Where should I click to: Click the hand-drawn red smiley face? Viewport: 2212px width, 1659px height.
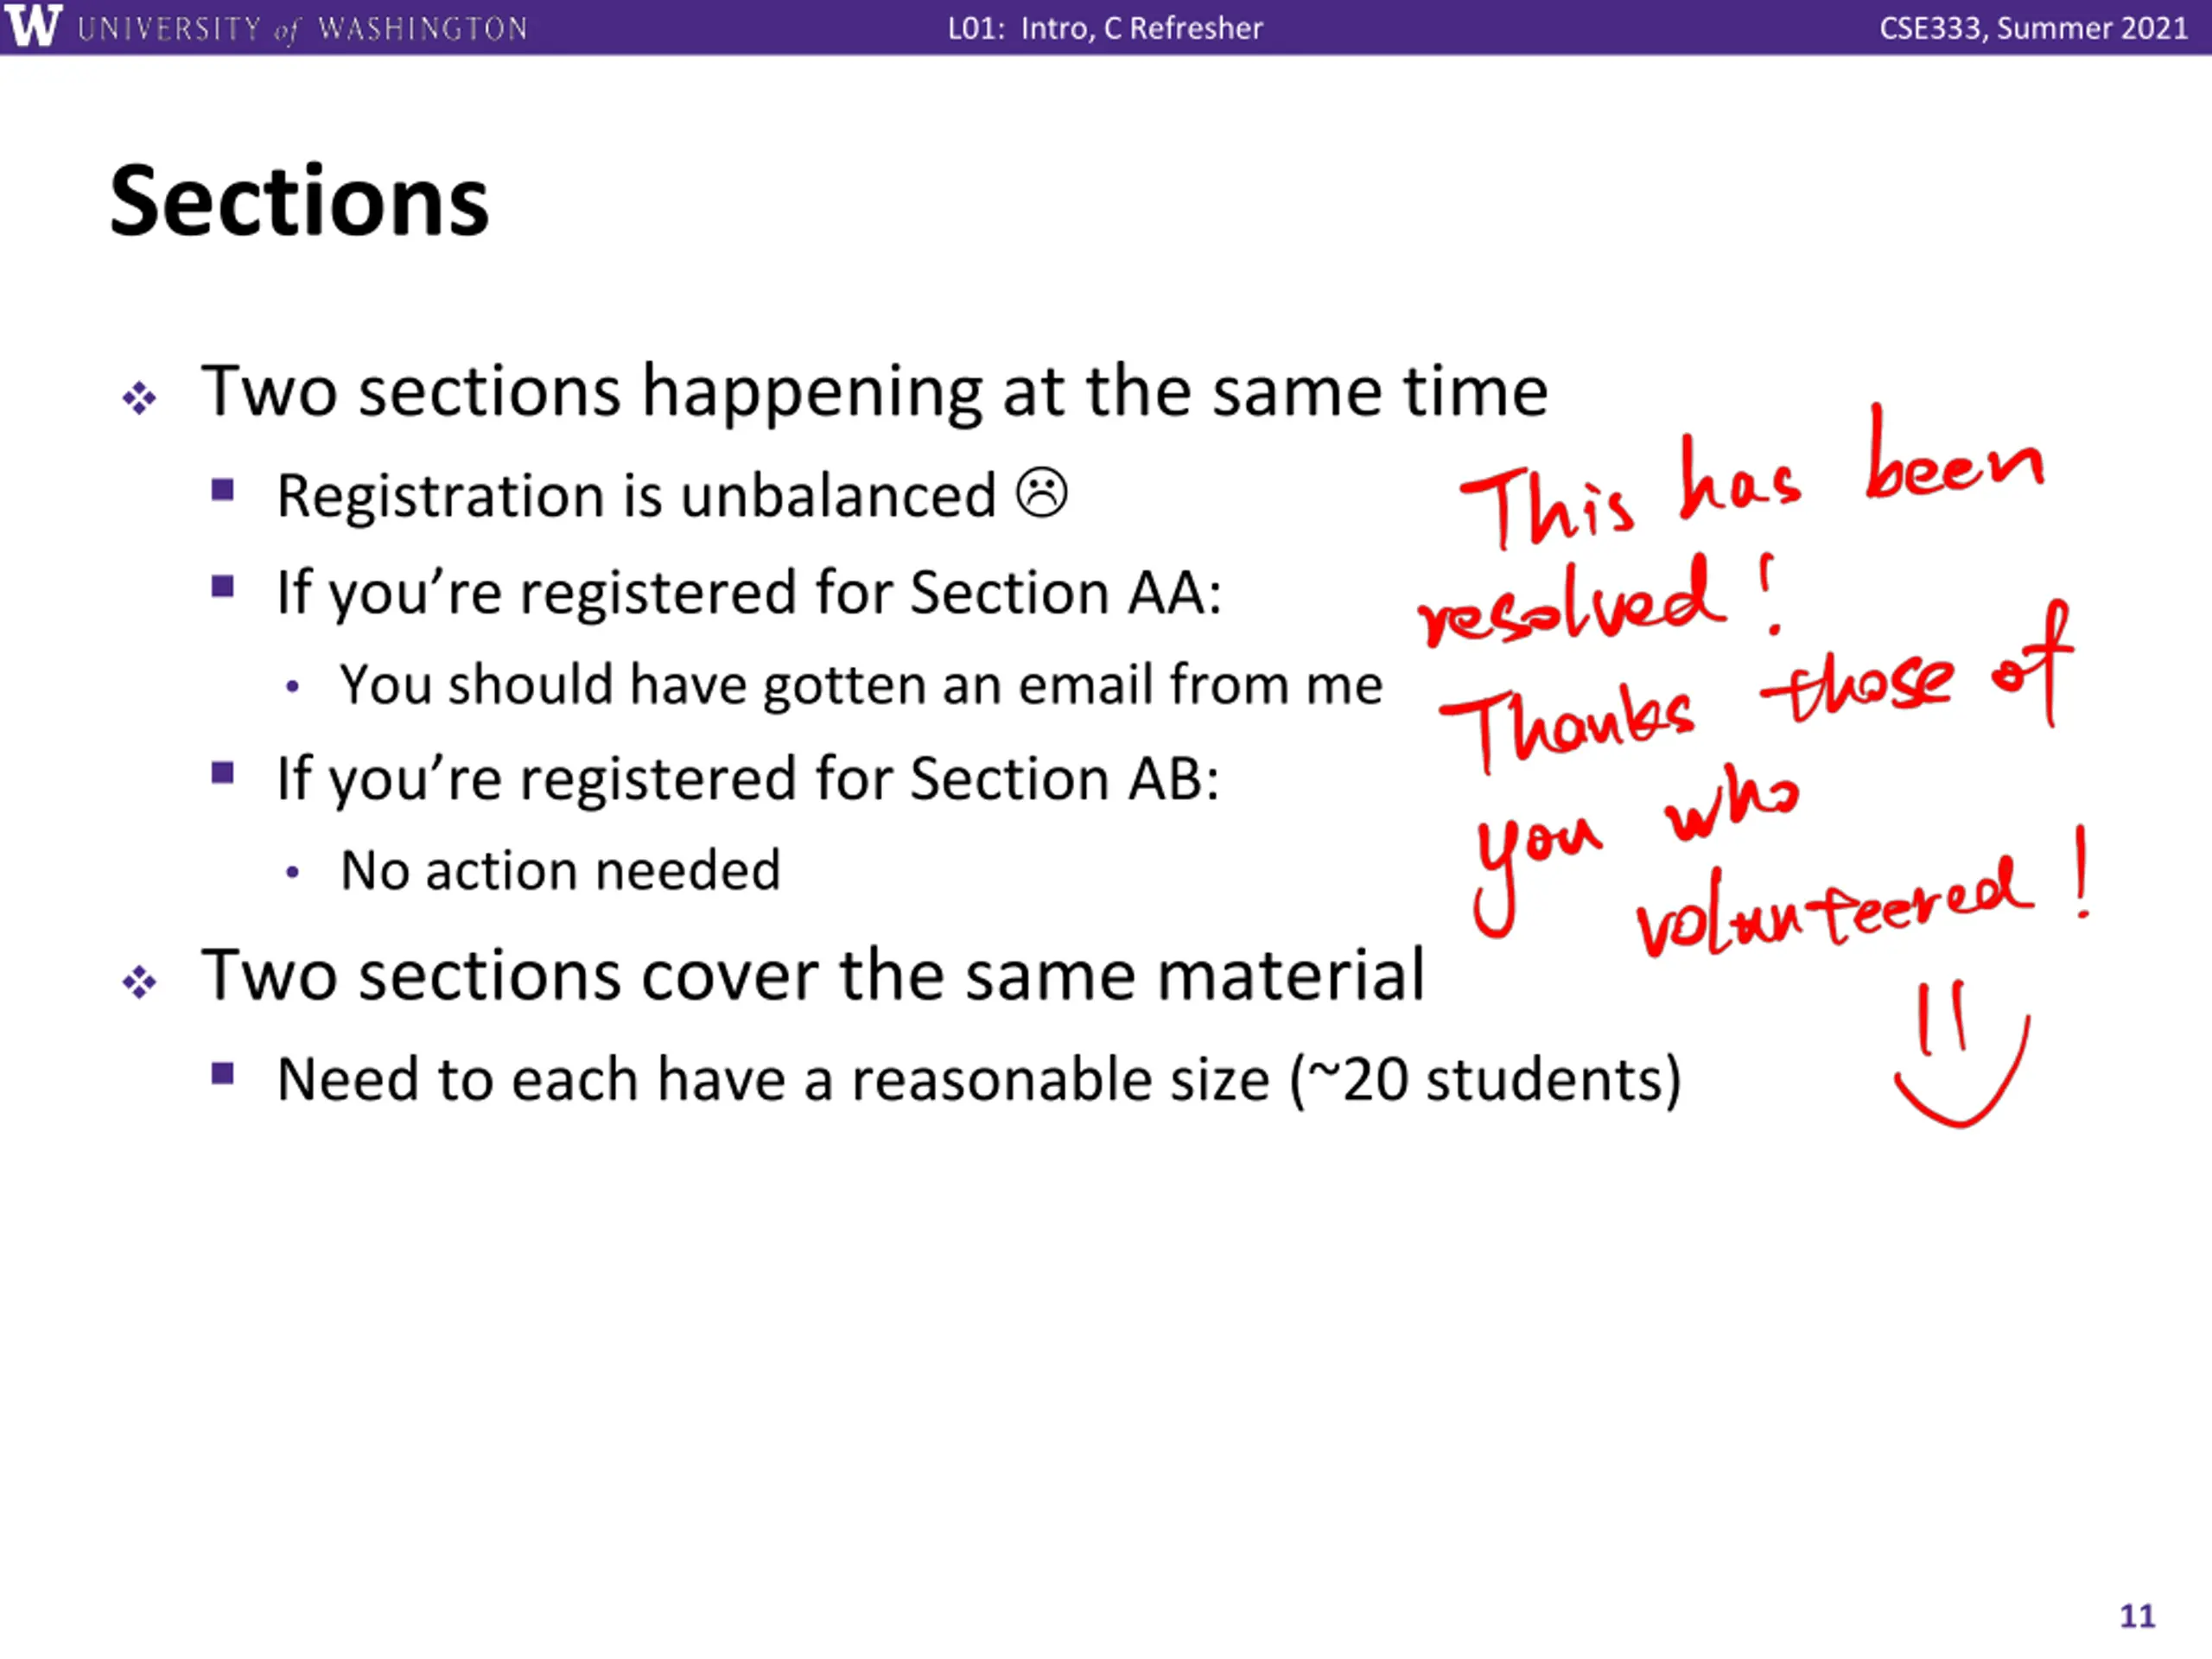pos(1960,1054)
